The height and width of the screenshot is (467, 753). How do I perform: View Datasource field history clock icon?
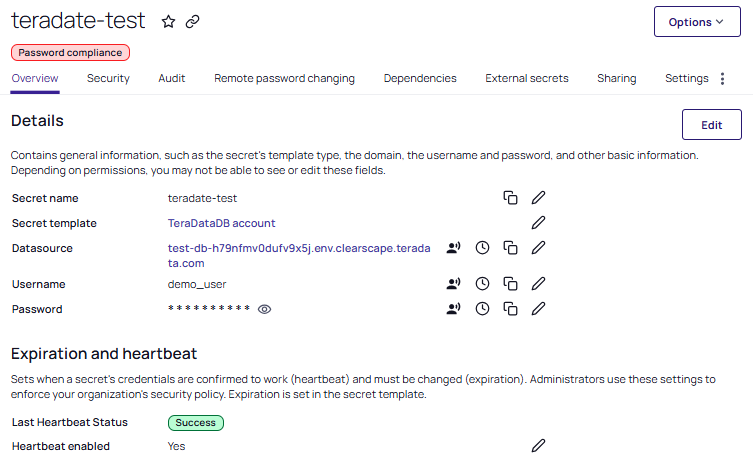click(x=482, y=248)
